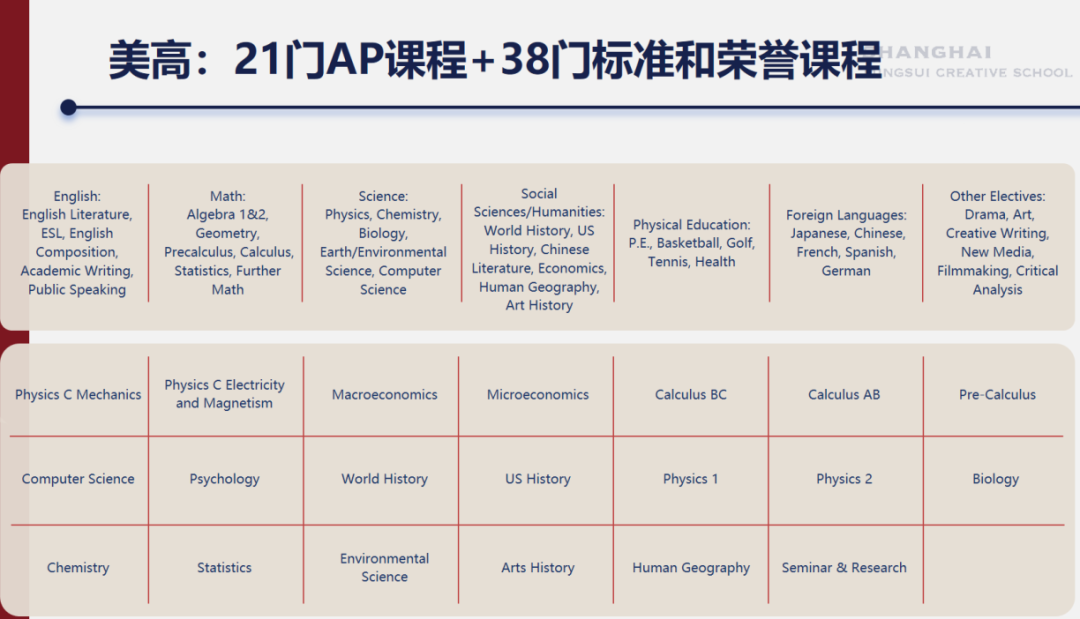Click the Math course list cell

[x=228, y=243]
